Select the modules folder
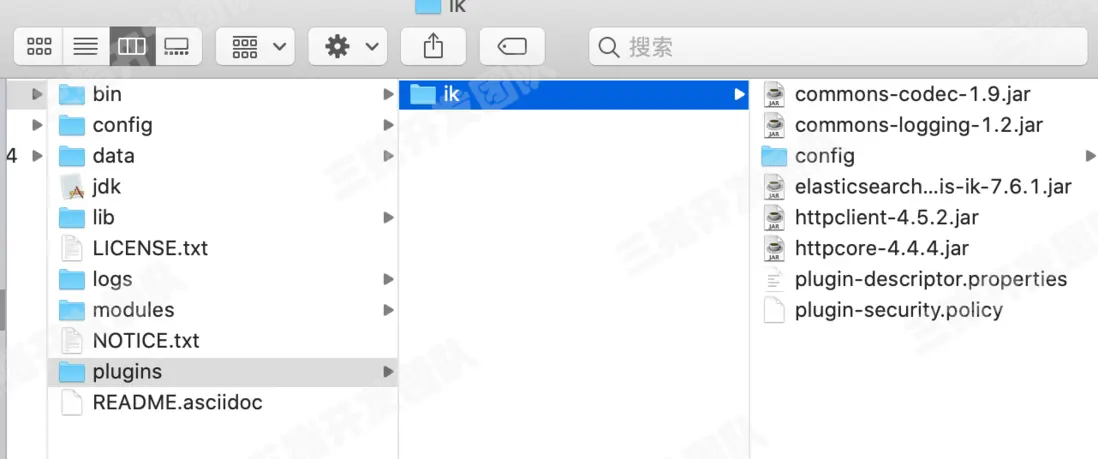 (x=223, y=310)
